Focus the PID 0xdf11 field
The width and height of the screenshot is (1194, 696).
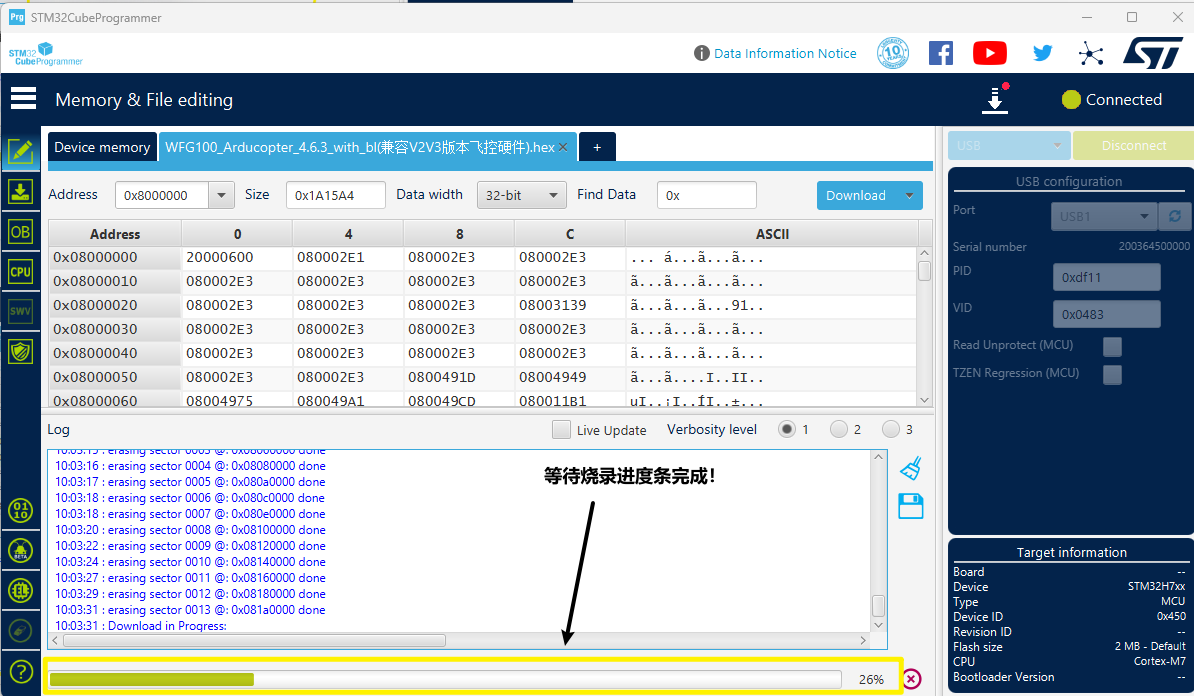coord(1106,277)
